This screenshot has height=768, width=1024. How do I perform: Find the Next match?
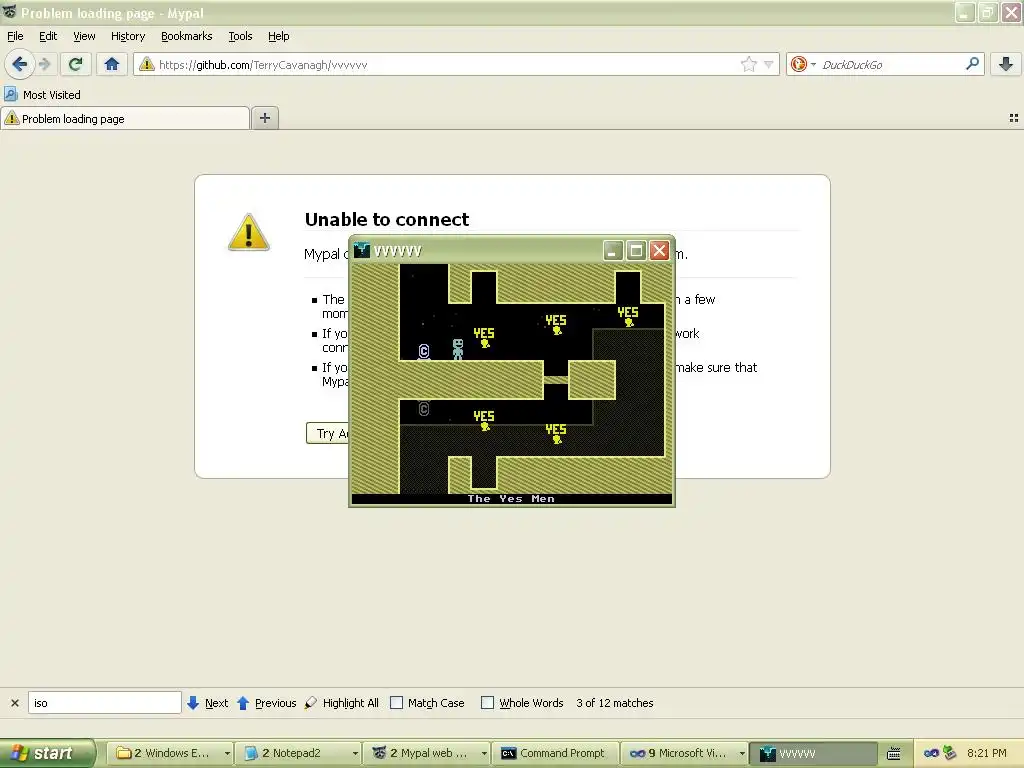tap(208, 703)
